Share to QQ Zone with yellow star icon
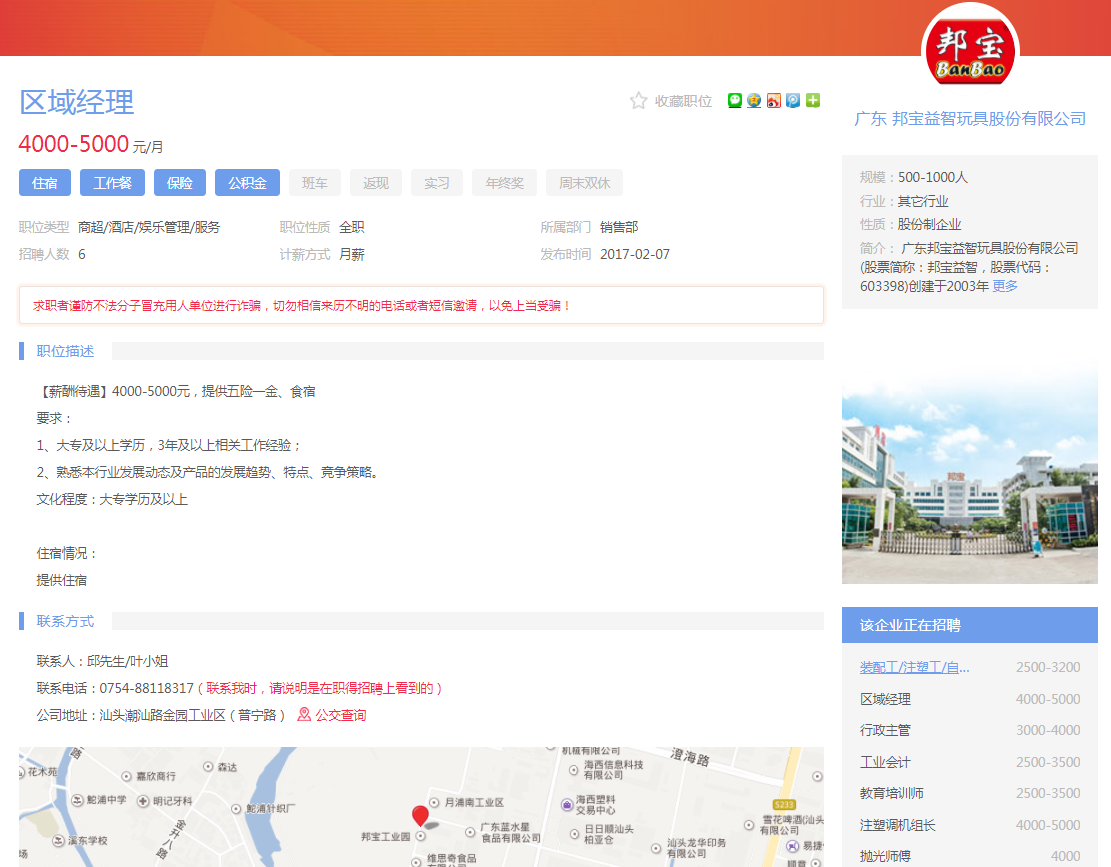Image resolution: width=1111 pixels, height=867 pixels. 754,101
